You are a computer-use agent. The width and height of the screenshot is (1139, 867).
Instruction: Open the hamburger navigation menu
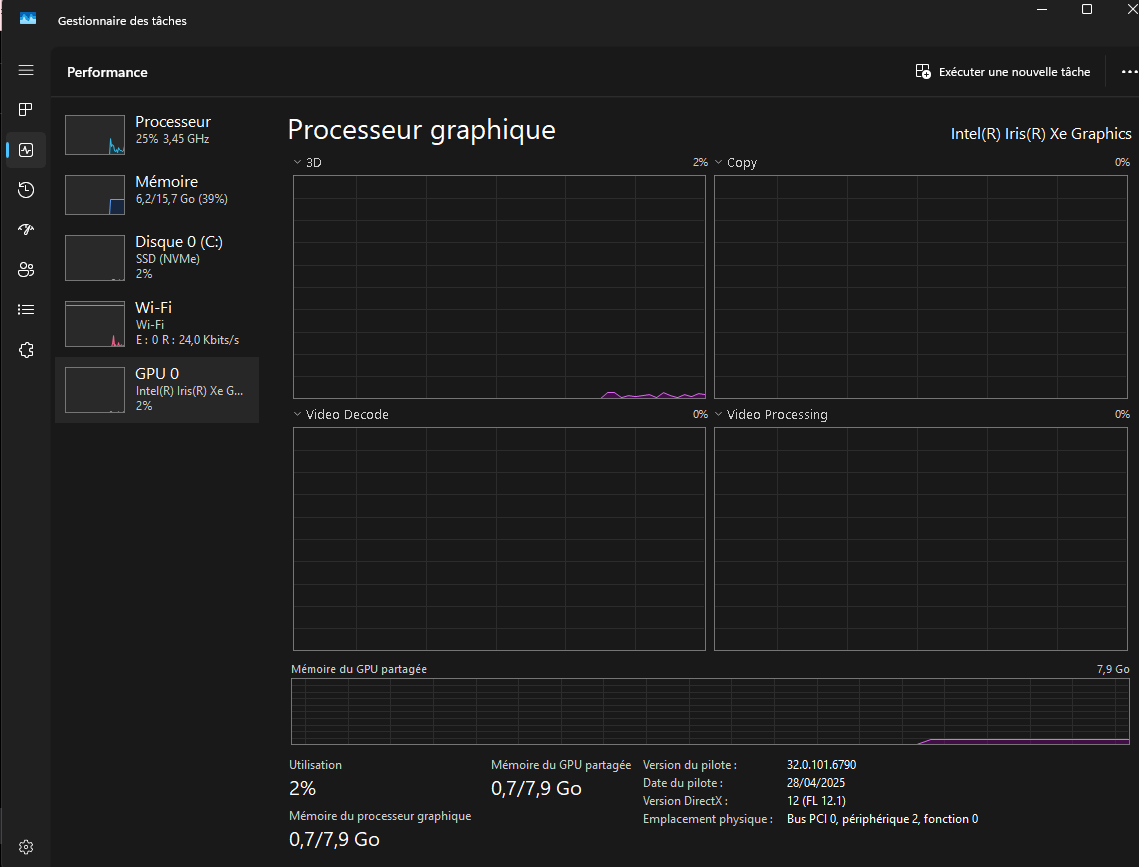[26, 70]
